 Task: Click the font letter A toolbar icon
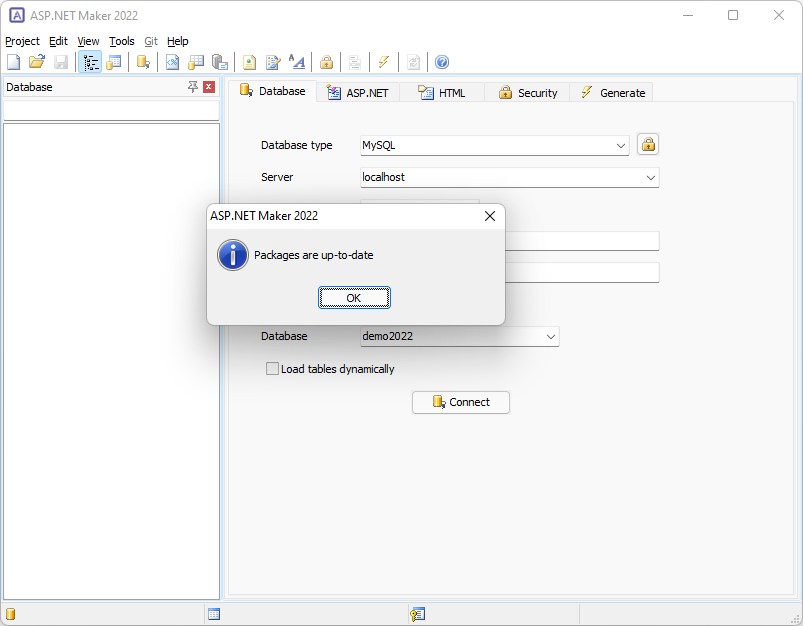tap(297, 62)
